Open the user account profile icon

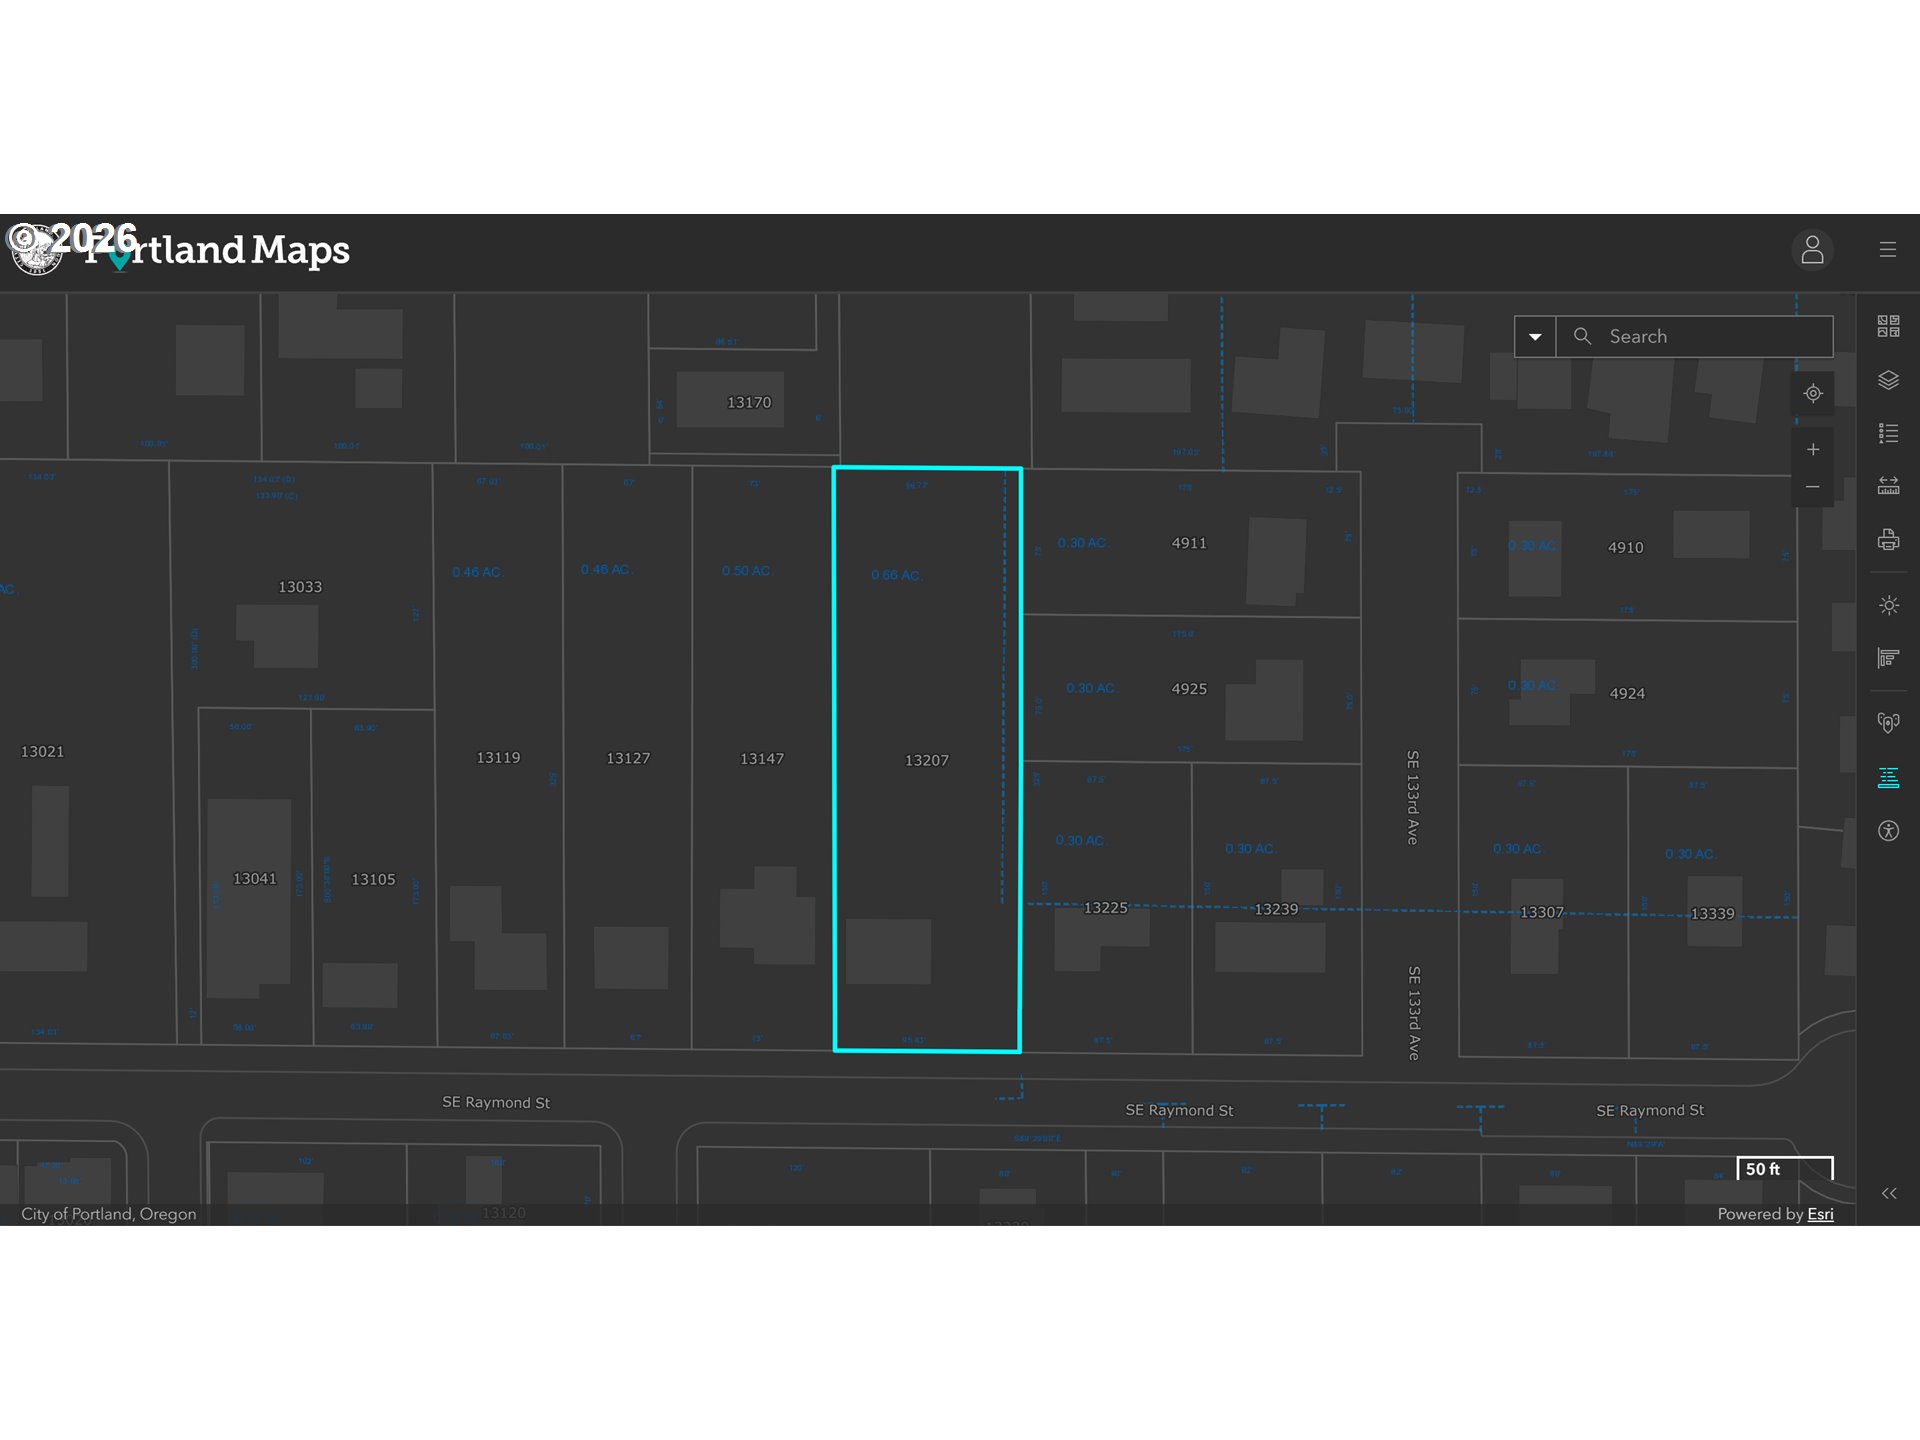click(x=1812, y=250)
